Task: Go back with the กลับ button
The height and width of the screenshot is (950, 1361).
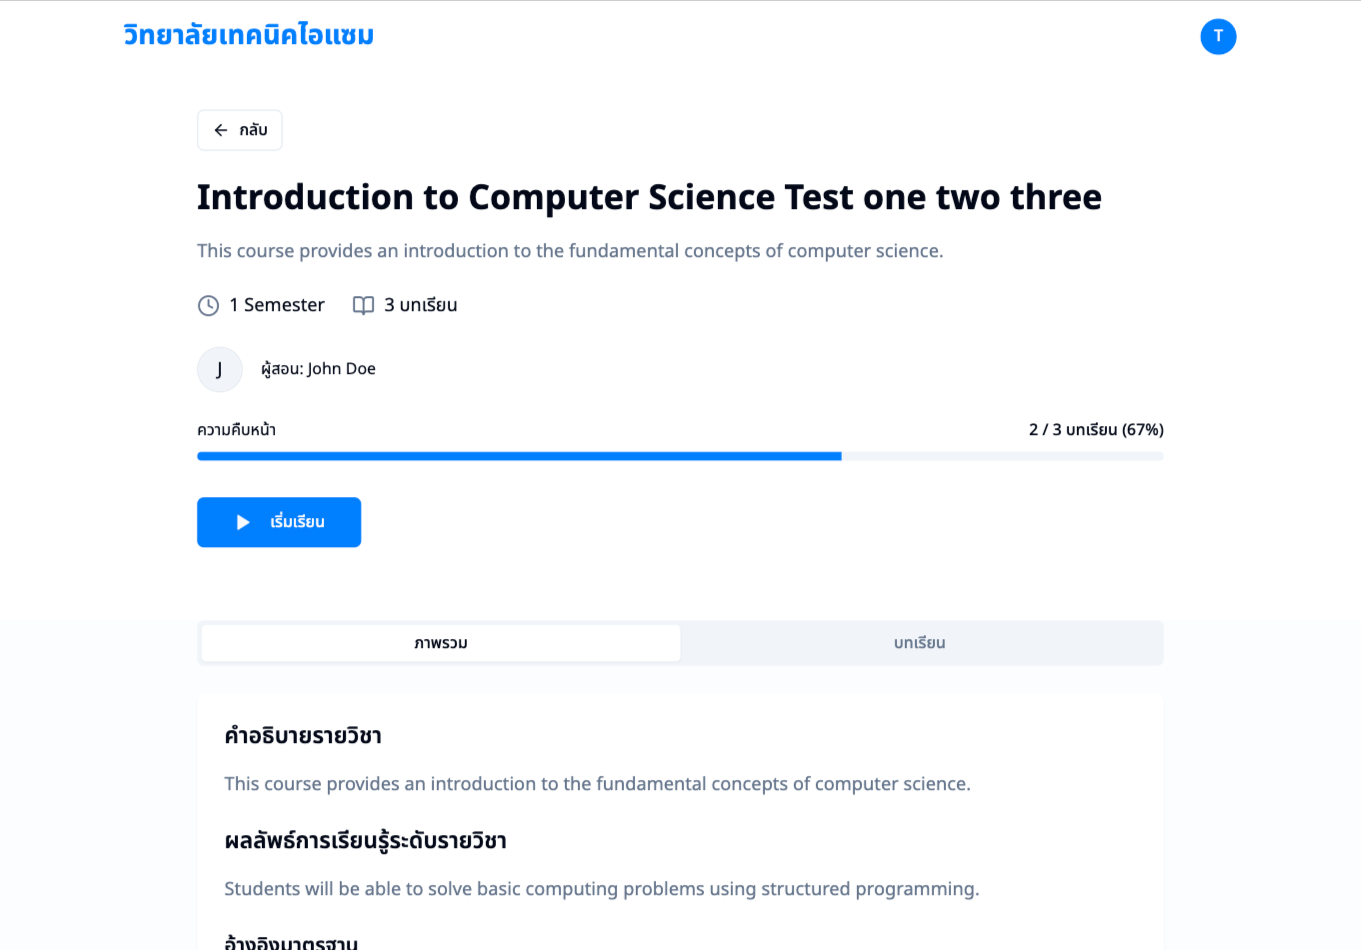Action: 240,130
